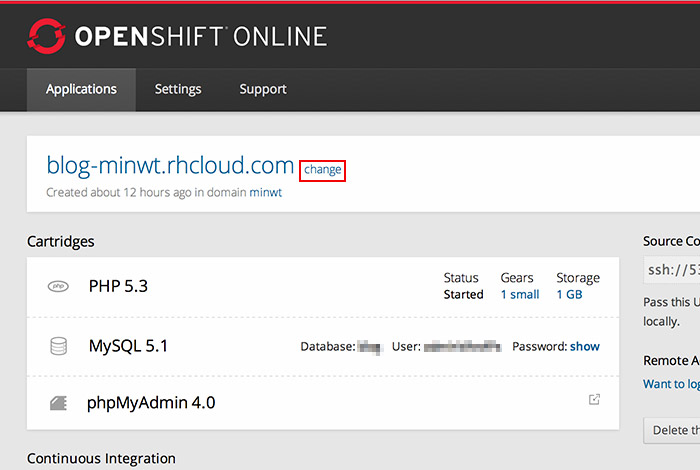Click the MySQL 5.1 cartridge name

click(129, 346)
